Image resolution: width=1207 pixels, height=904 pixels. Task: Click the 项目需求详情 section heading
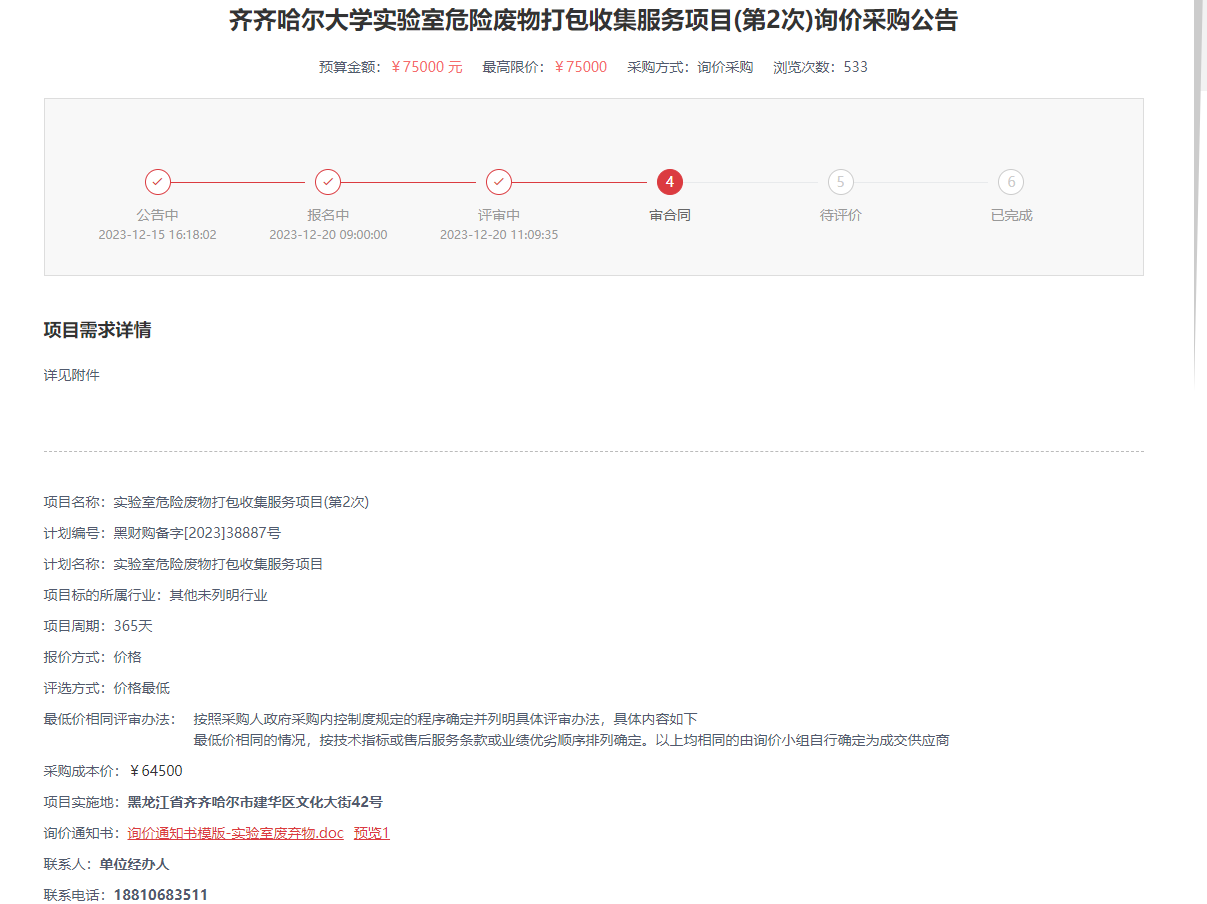[98, 330]
